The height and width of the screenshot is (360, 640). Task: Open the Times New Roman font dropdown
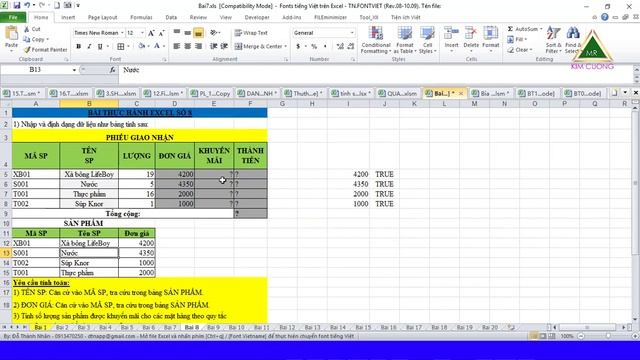[122, 33]
